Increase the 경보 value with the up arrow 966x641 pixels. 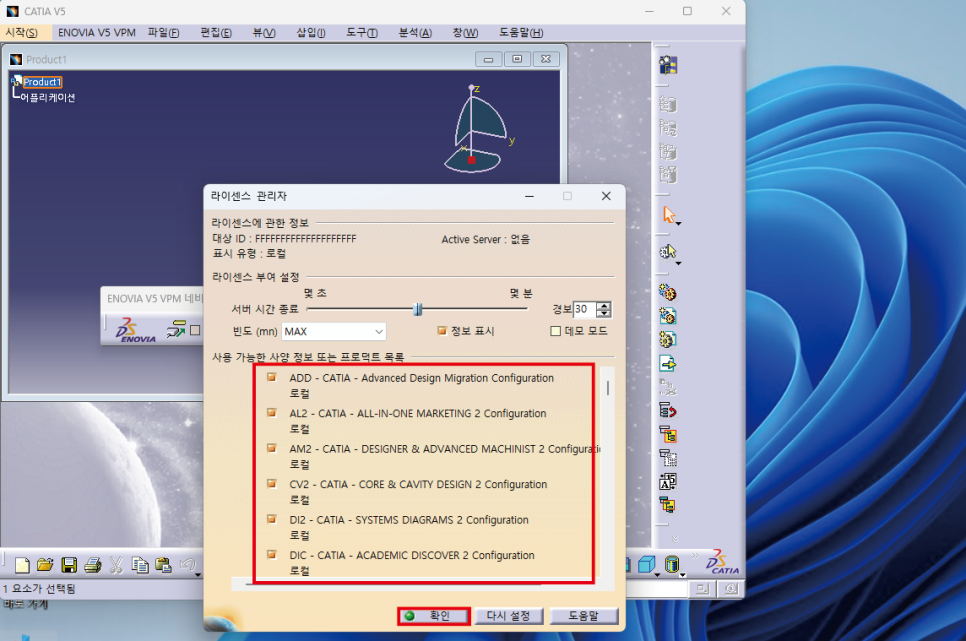point(604,306)
